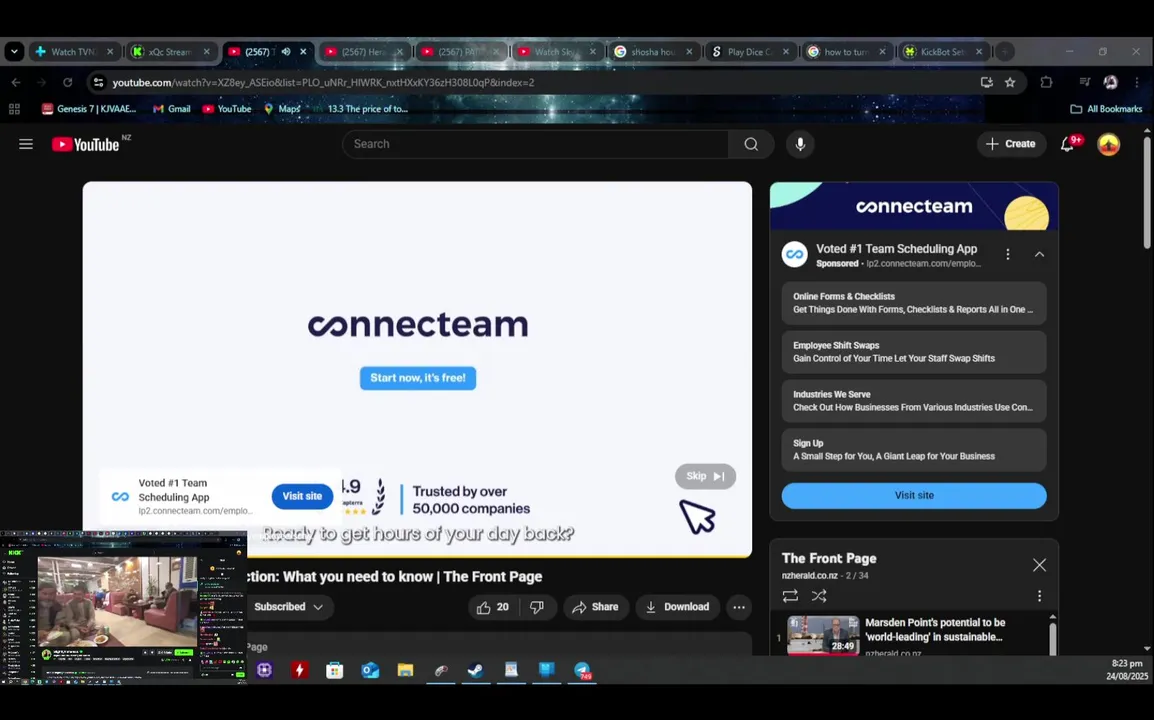Screen dimensions: 1154x720
Task: Open the Chrome extensions puzzle icon
Action: [1046, 82]
